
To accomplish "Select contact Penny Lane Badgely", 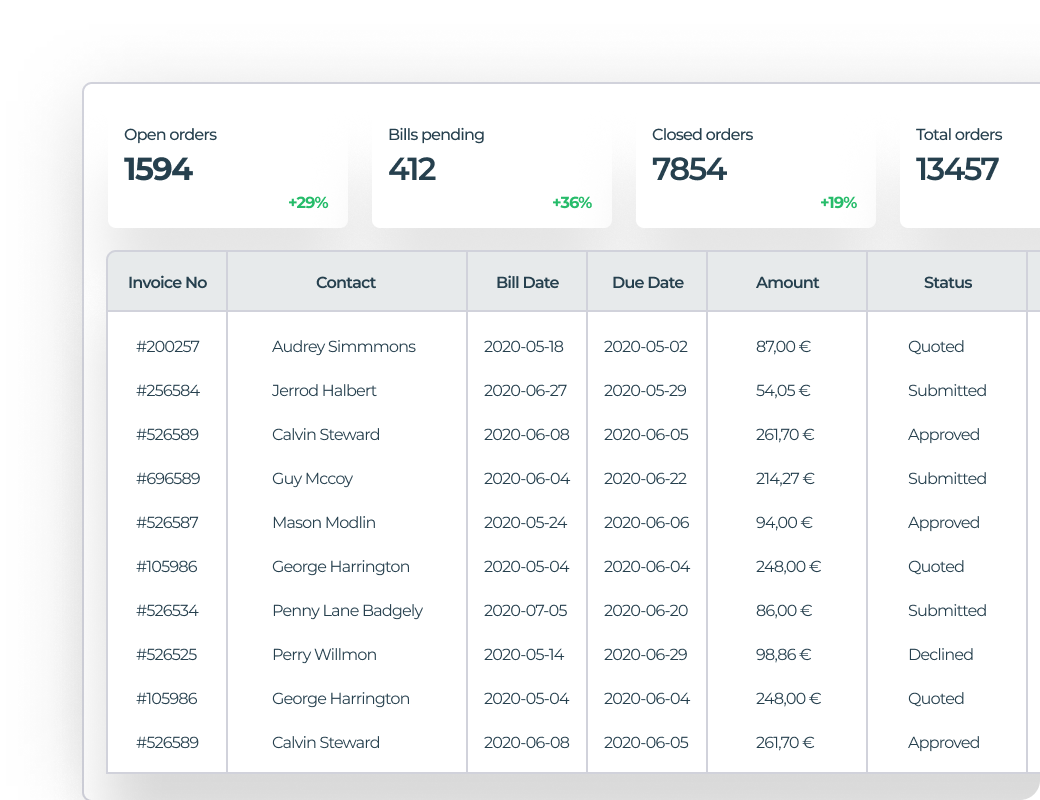I will pos(347,610).
